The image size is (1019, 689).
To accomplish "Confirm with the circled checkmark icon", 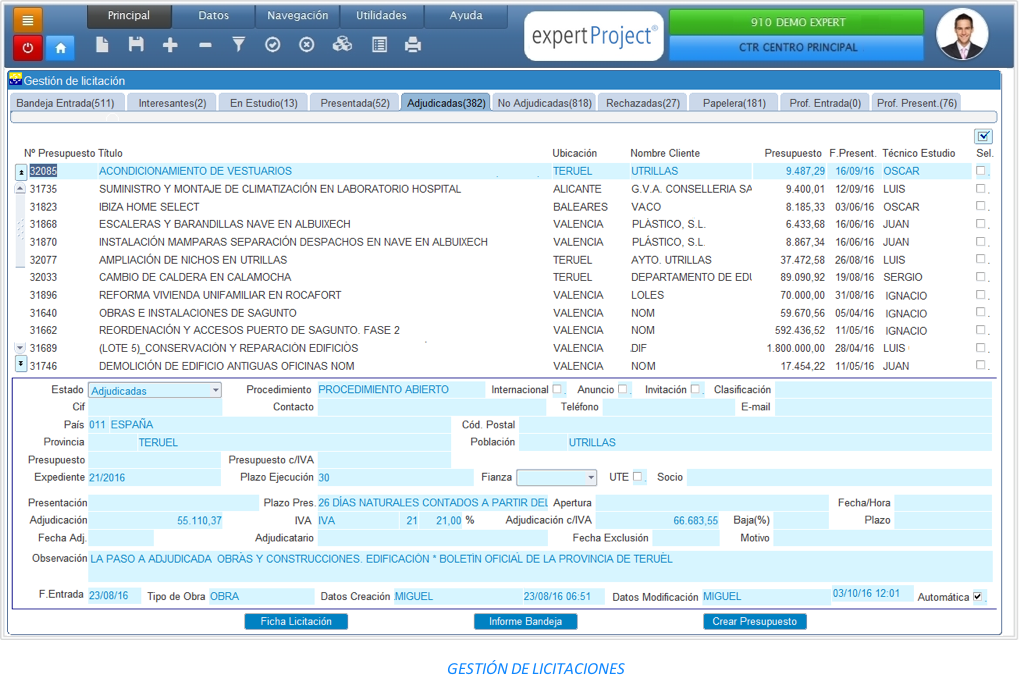I will point(273,44).
